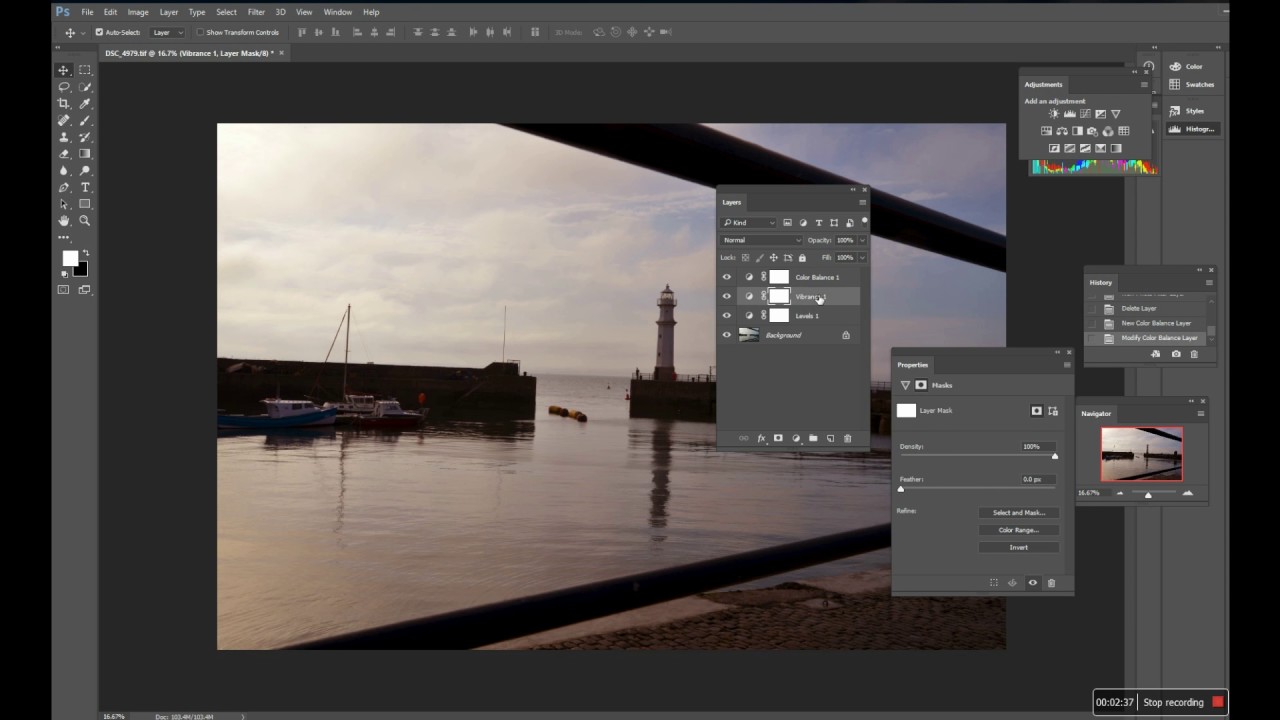Expand the layer Opacity dropdown

[x=862, y=240]
